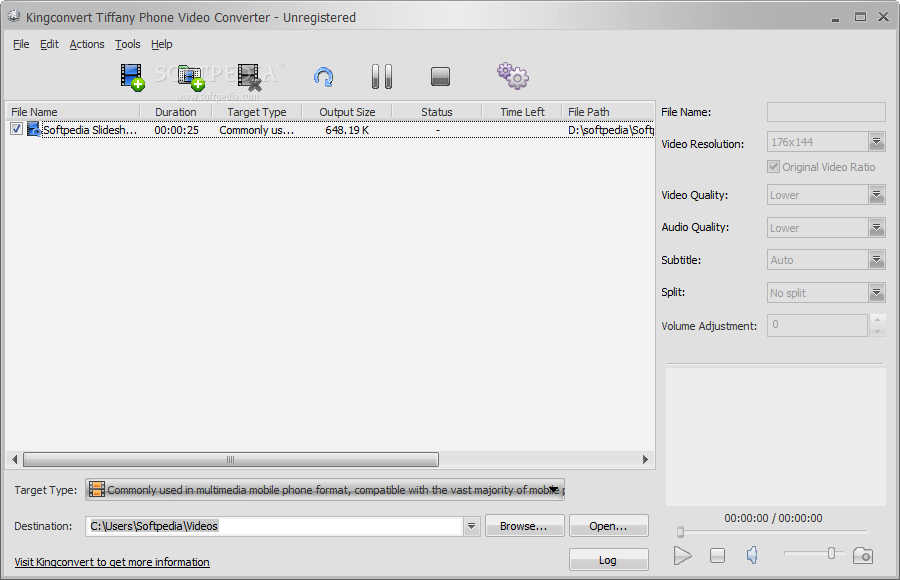Click the blue Convert arrow toolbar icon
The width and height of the screenshot is (900, 580).
(x=324, y=77)
